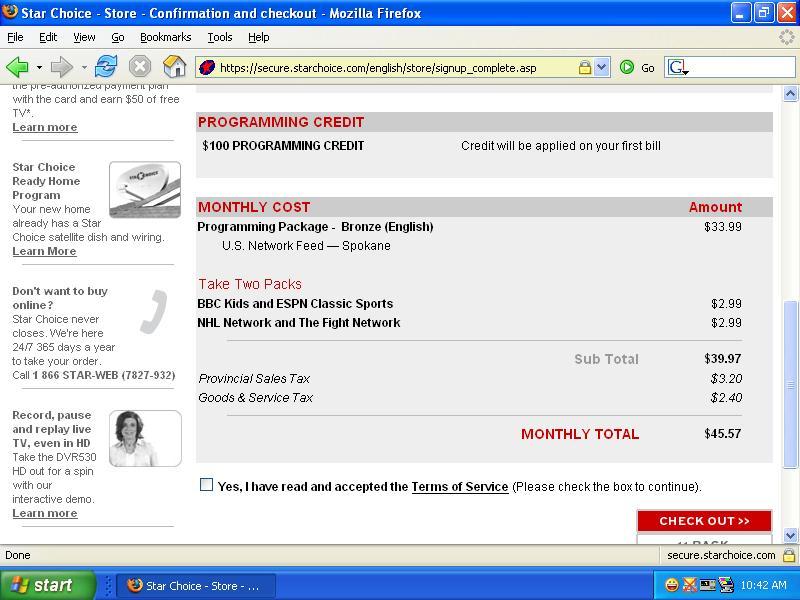Click the CHECK OUT button
Screen dimensions: 800x600
pos(704,521)
